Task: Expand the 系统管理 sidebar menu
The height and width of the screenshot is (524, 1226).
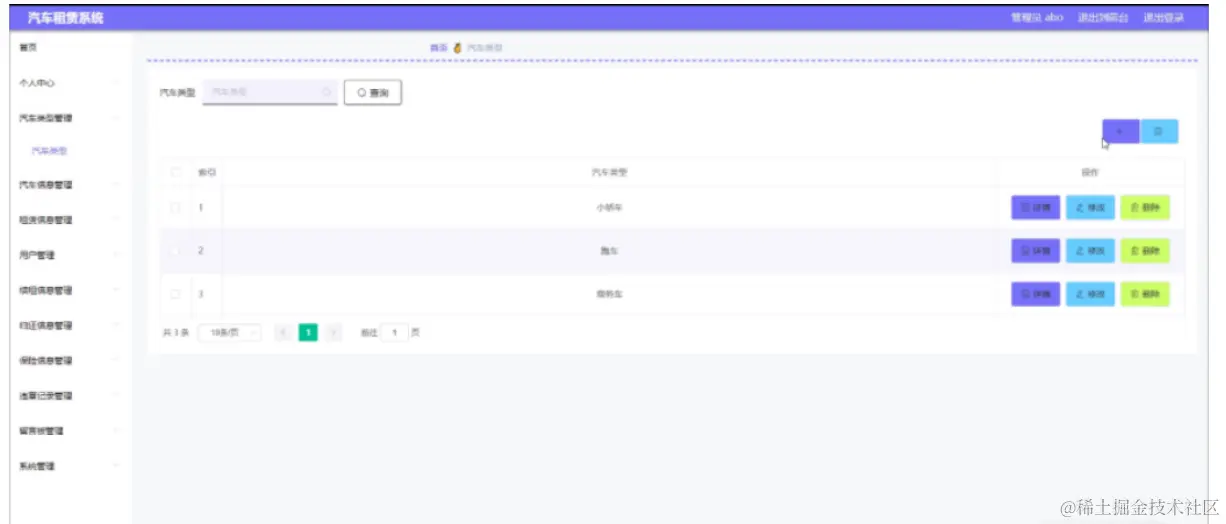Action: click(70, 466)
